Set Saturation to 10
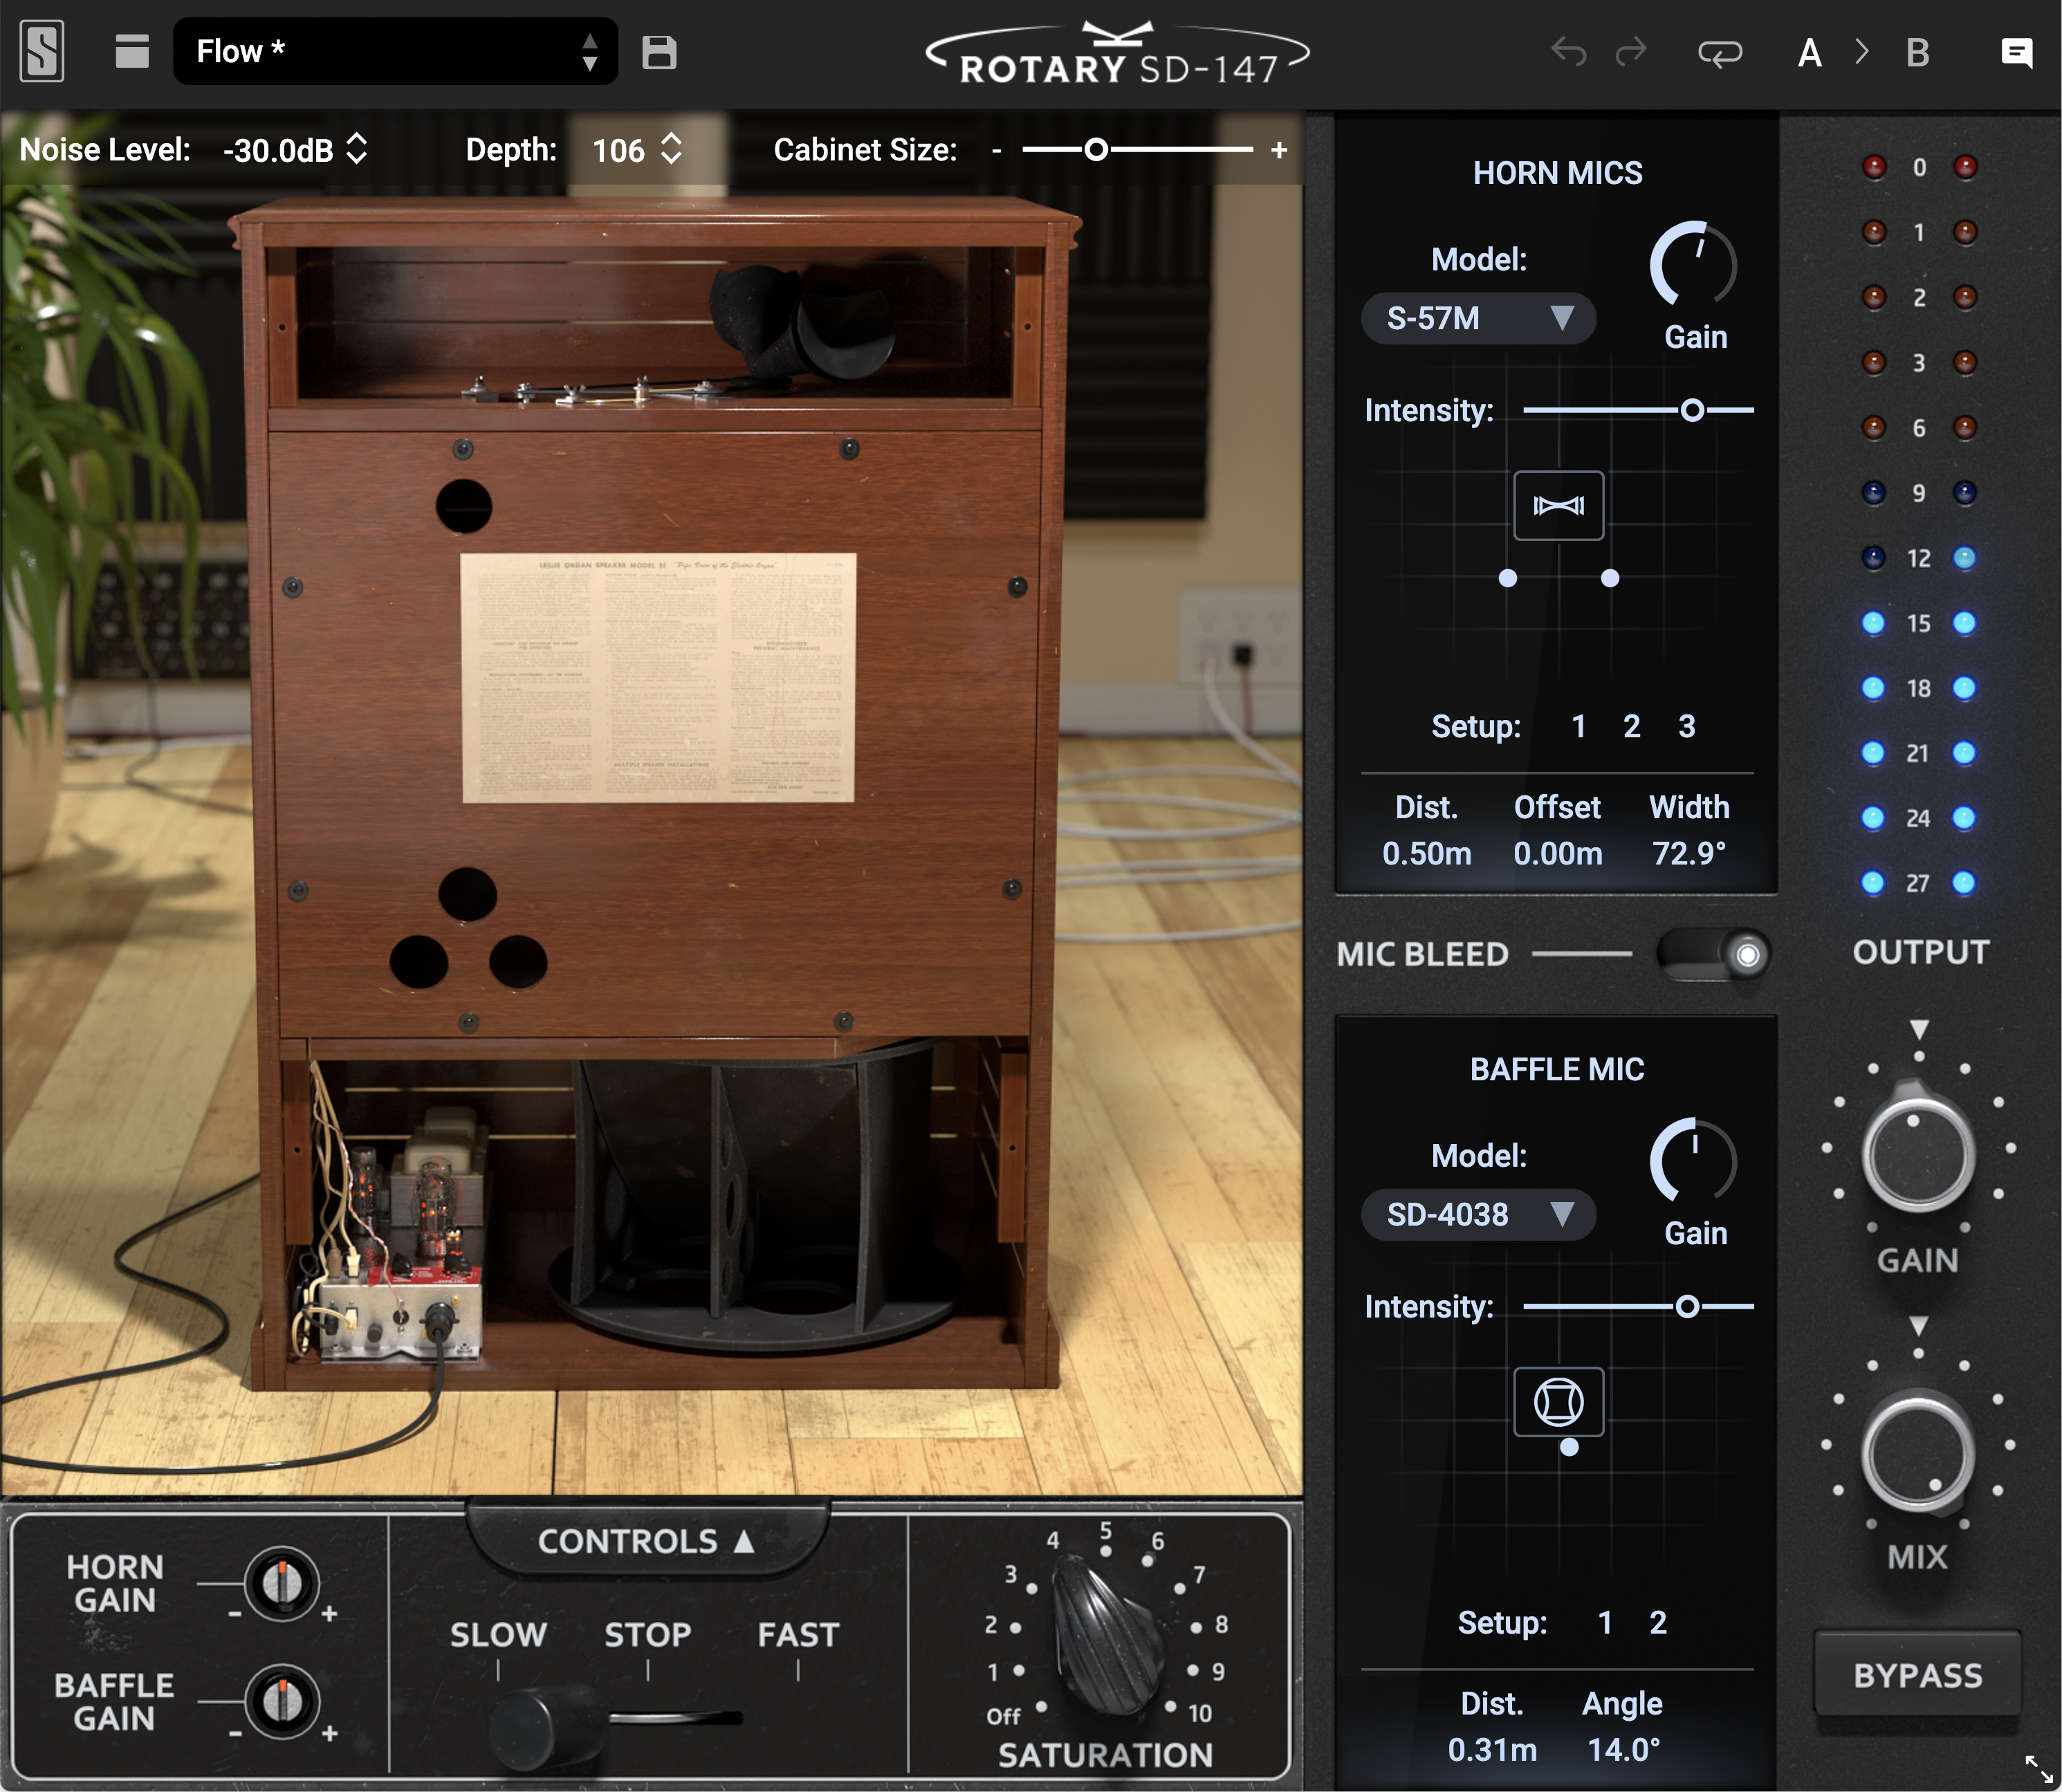 [1199, 1714]
